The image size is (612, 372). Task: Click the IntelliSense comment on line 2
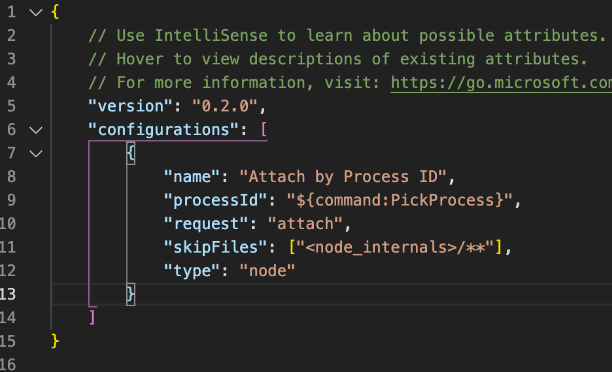(347, 36)
